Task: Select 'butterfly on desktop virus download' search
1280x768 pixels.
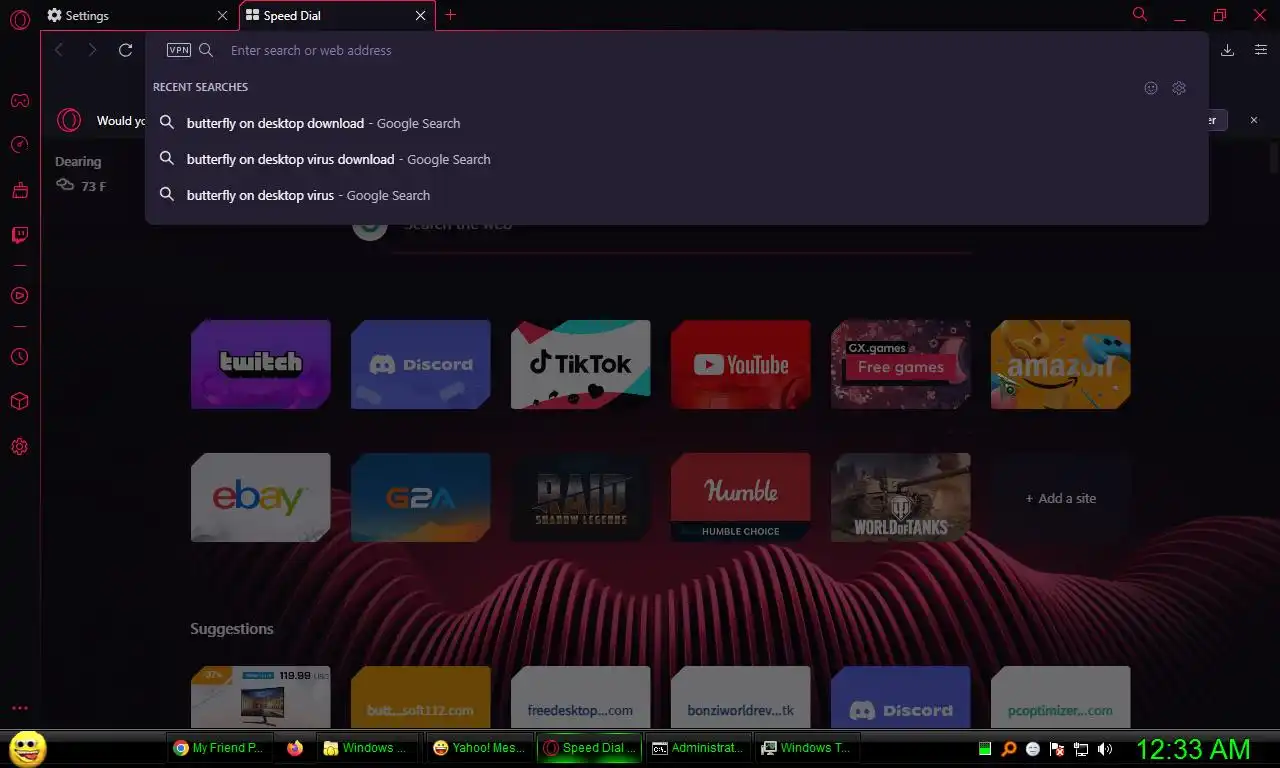Action: (x=677, y=159)
